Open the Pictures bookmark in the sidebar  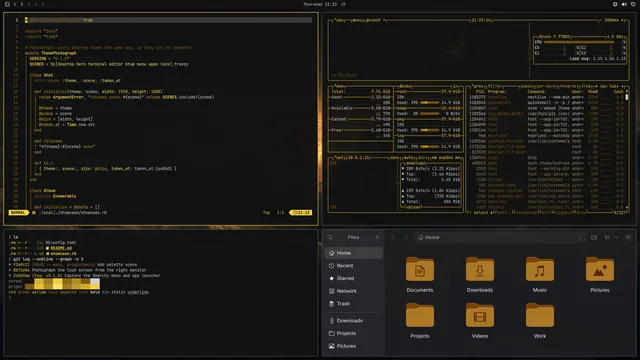353,346
